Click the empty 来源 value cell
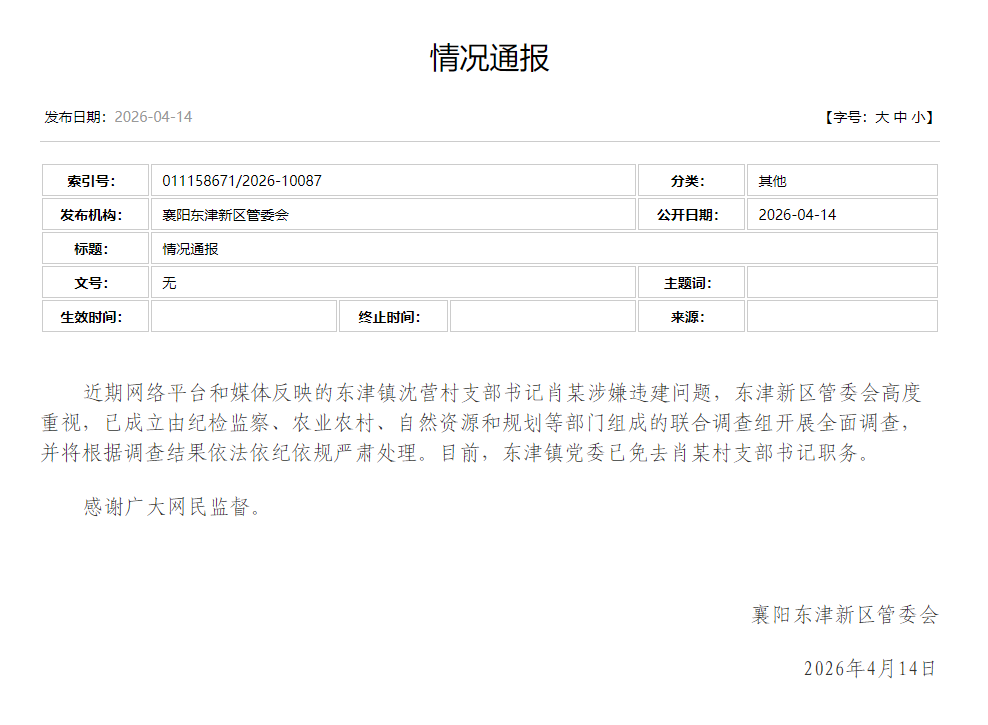988x725 pixels. [841, 317]
